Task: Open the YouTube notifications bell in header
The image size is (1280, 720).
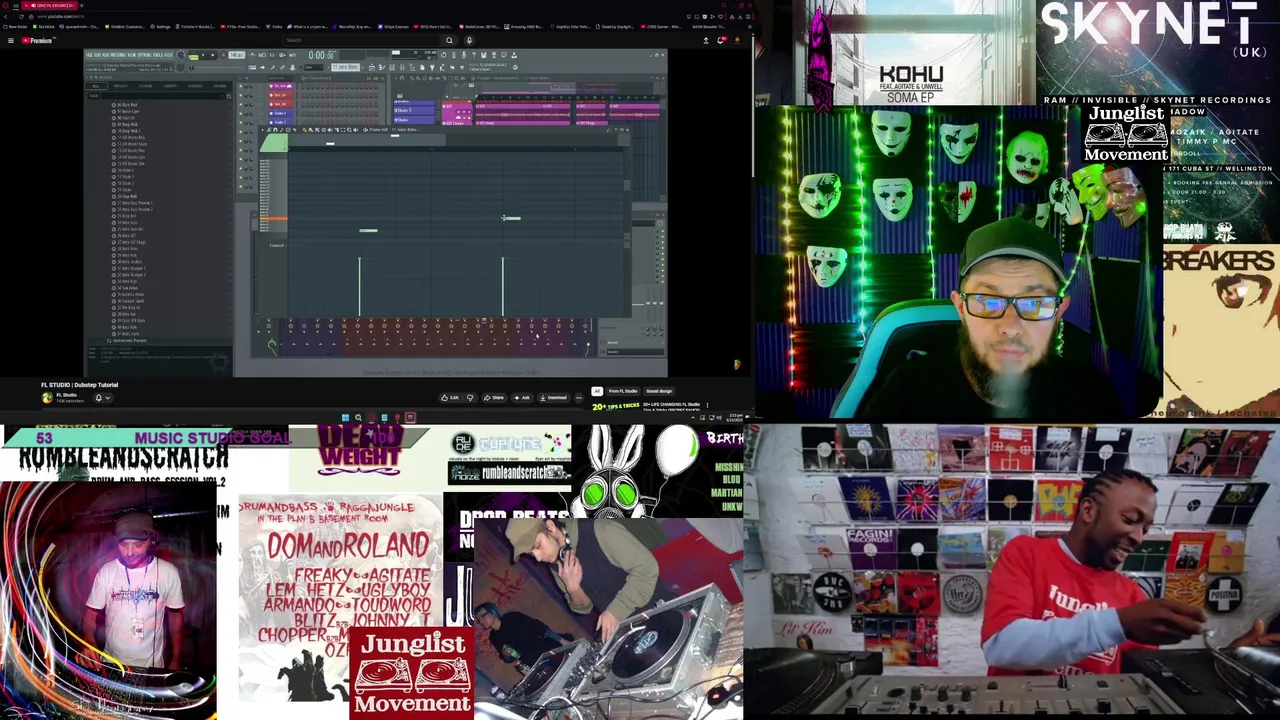Action: click(721, 40)
